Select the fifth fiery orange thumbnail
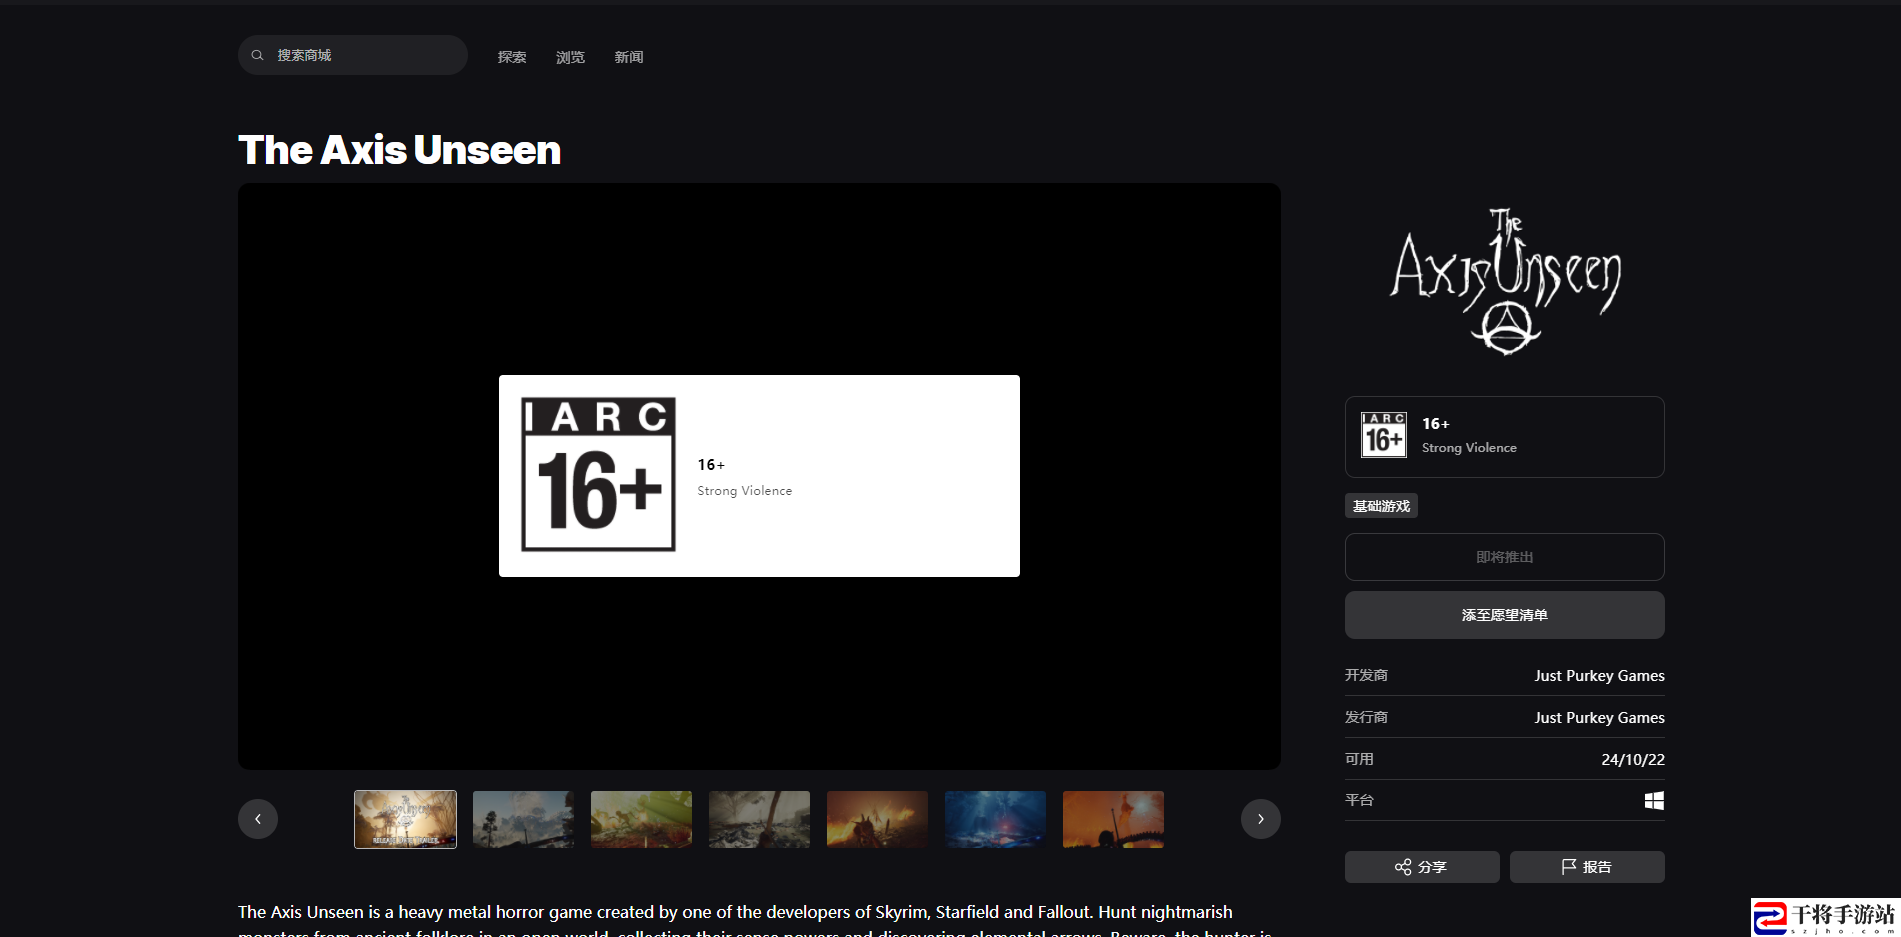The height and width of the screenshot is (937, 1901). [x=877, y=819]
